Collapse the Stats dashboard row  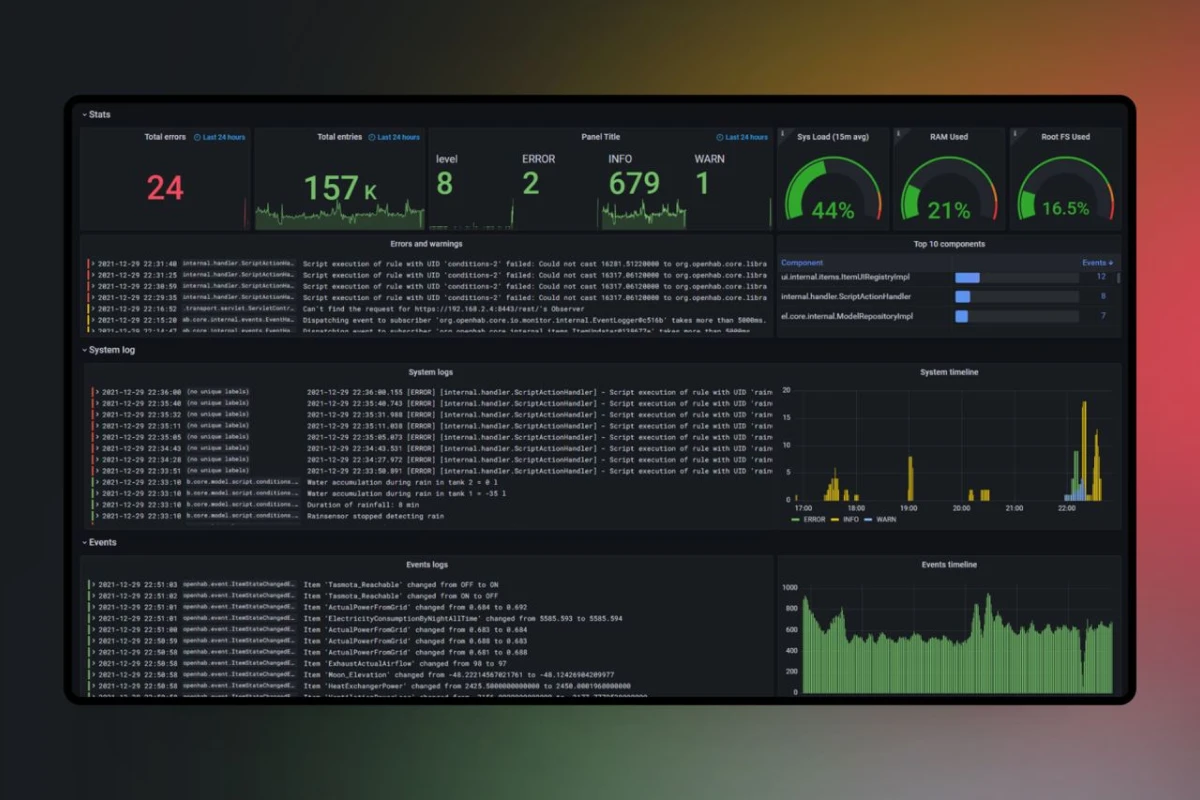coord(96,115)
